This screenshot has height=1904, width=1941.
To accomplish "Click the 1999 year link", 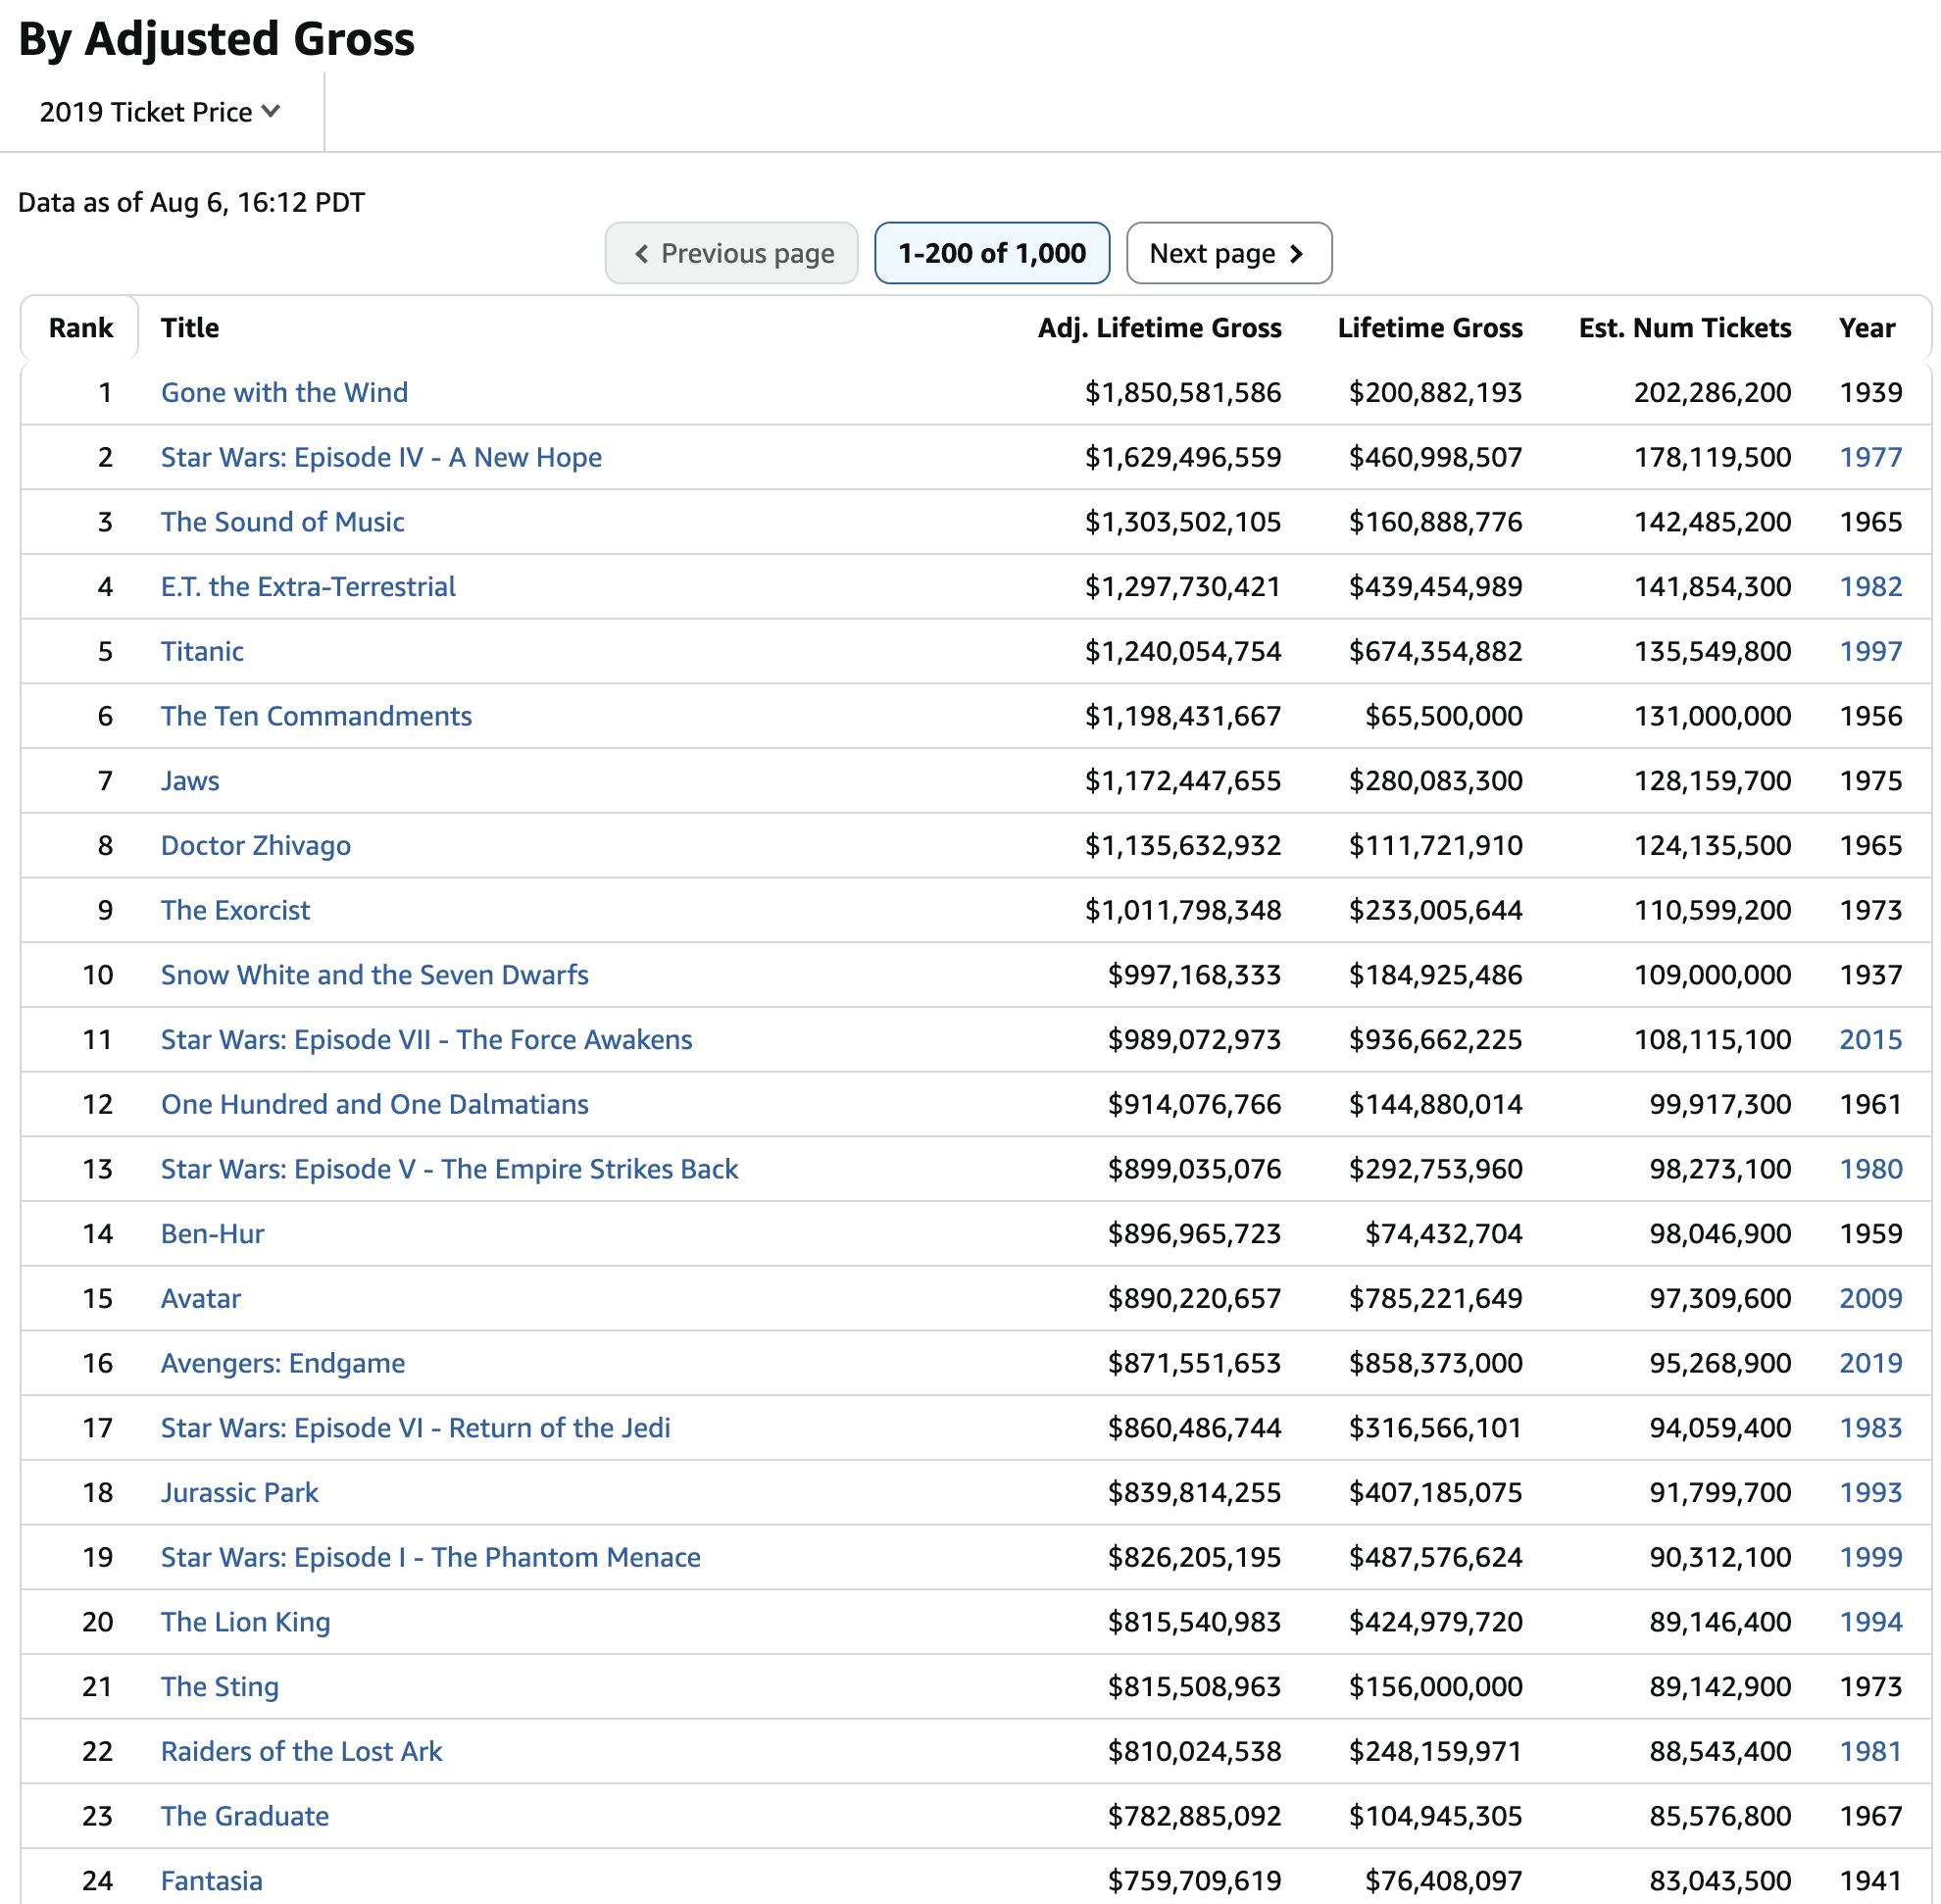I will pyautogui.click(x=1871, y=1557).
